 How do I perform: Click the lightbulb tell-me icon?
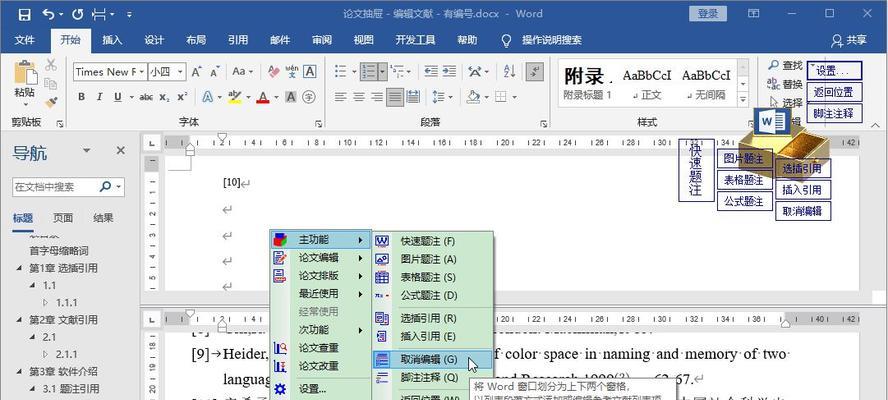click(x=507, y=40)
